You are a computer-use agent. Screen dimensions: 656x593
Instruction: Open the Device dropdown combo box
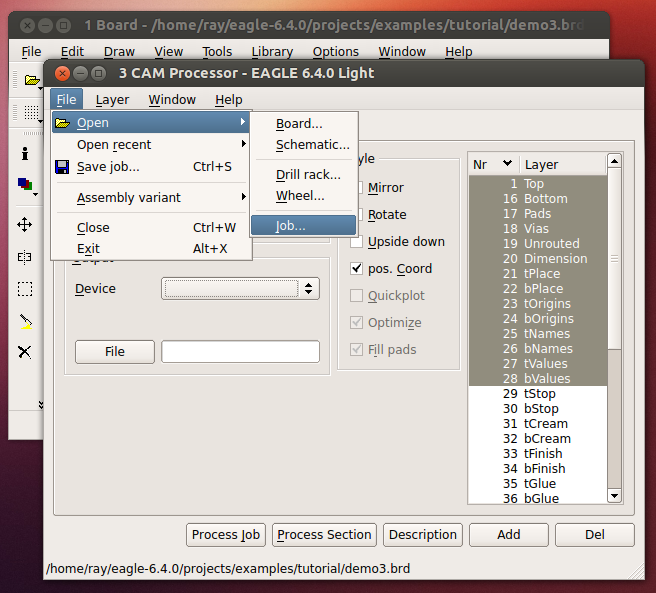[x=240, y=288]
